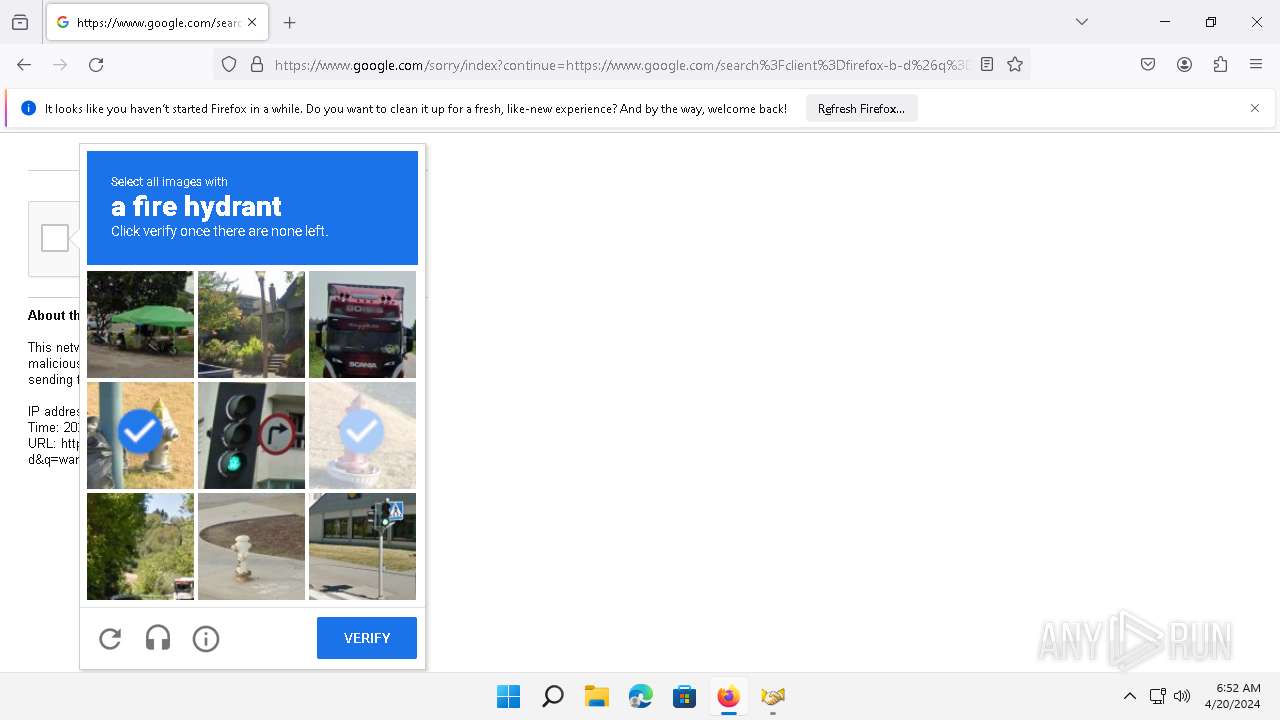1280x720 pixels.
Task: View site security padlock info
Action: 257,64
